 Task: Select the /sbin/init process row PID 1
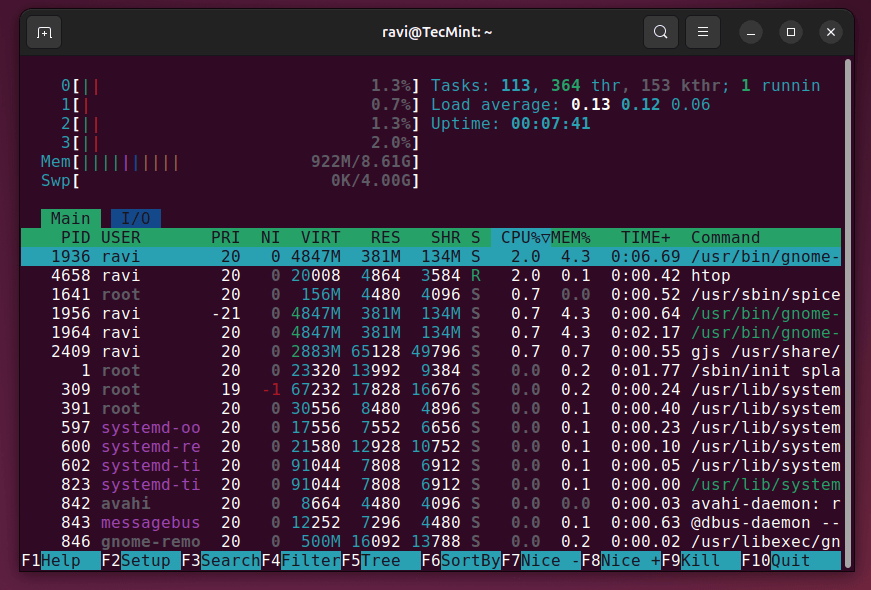click(x=431, y=371)
